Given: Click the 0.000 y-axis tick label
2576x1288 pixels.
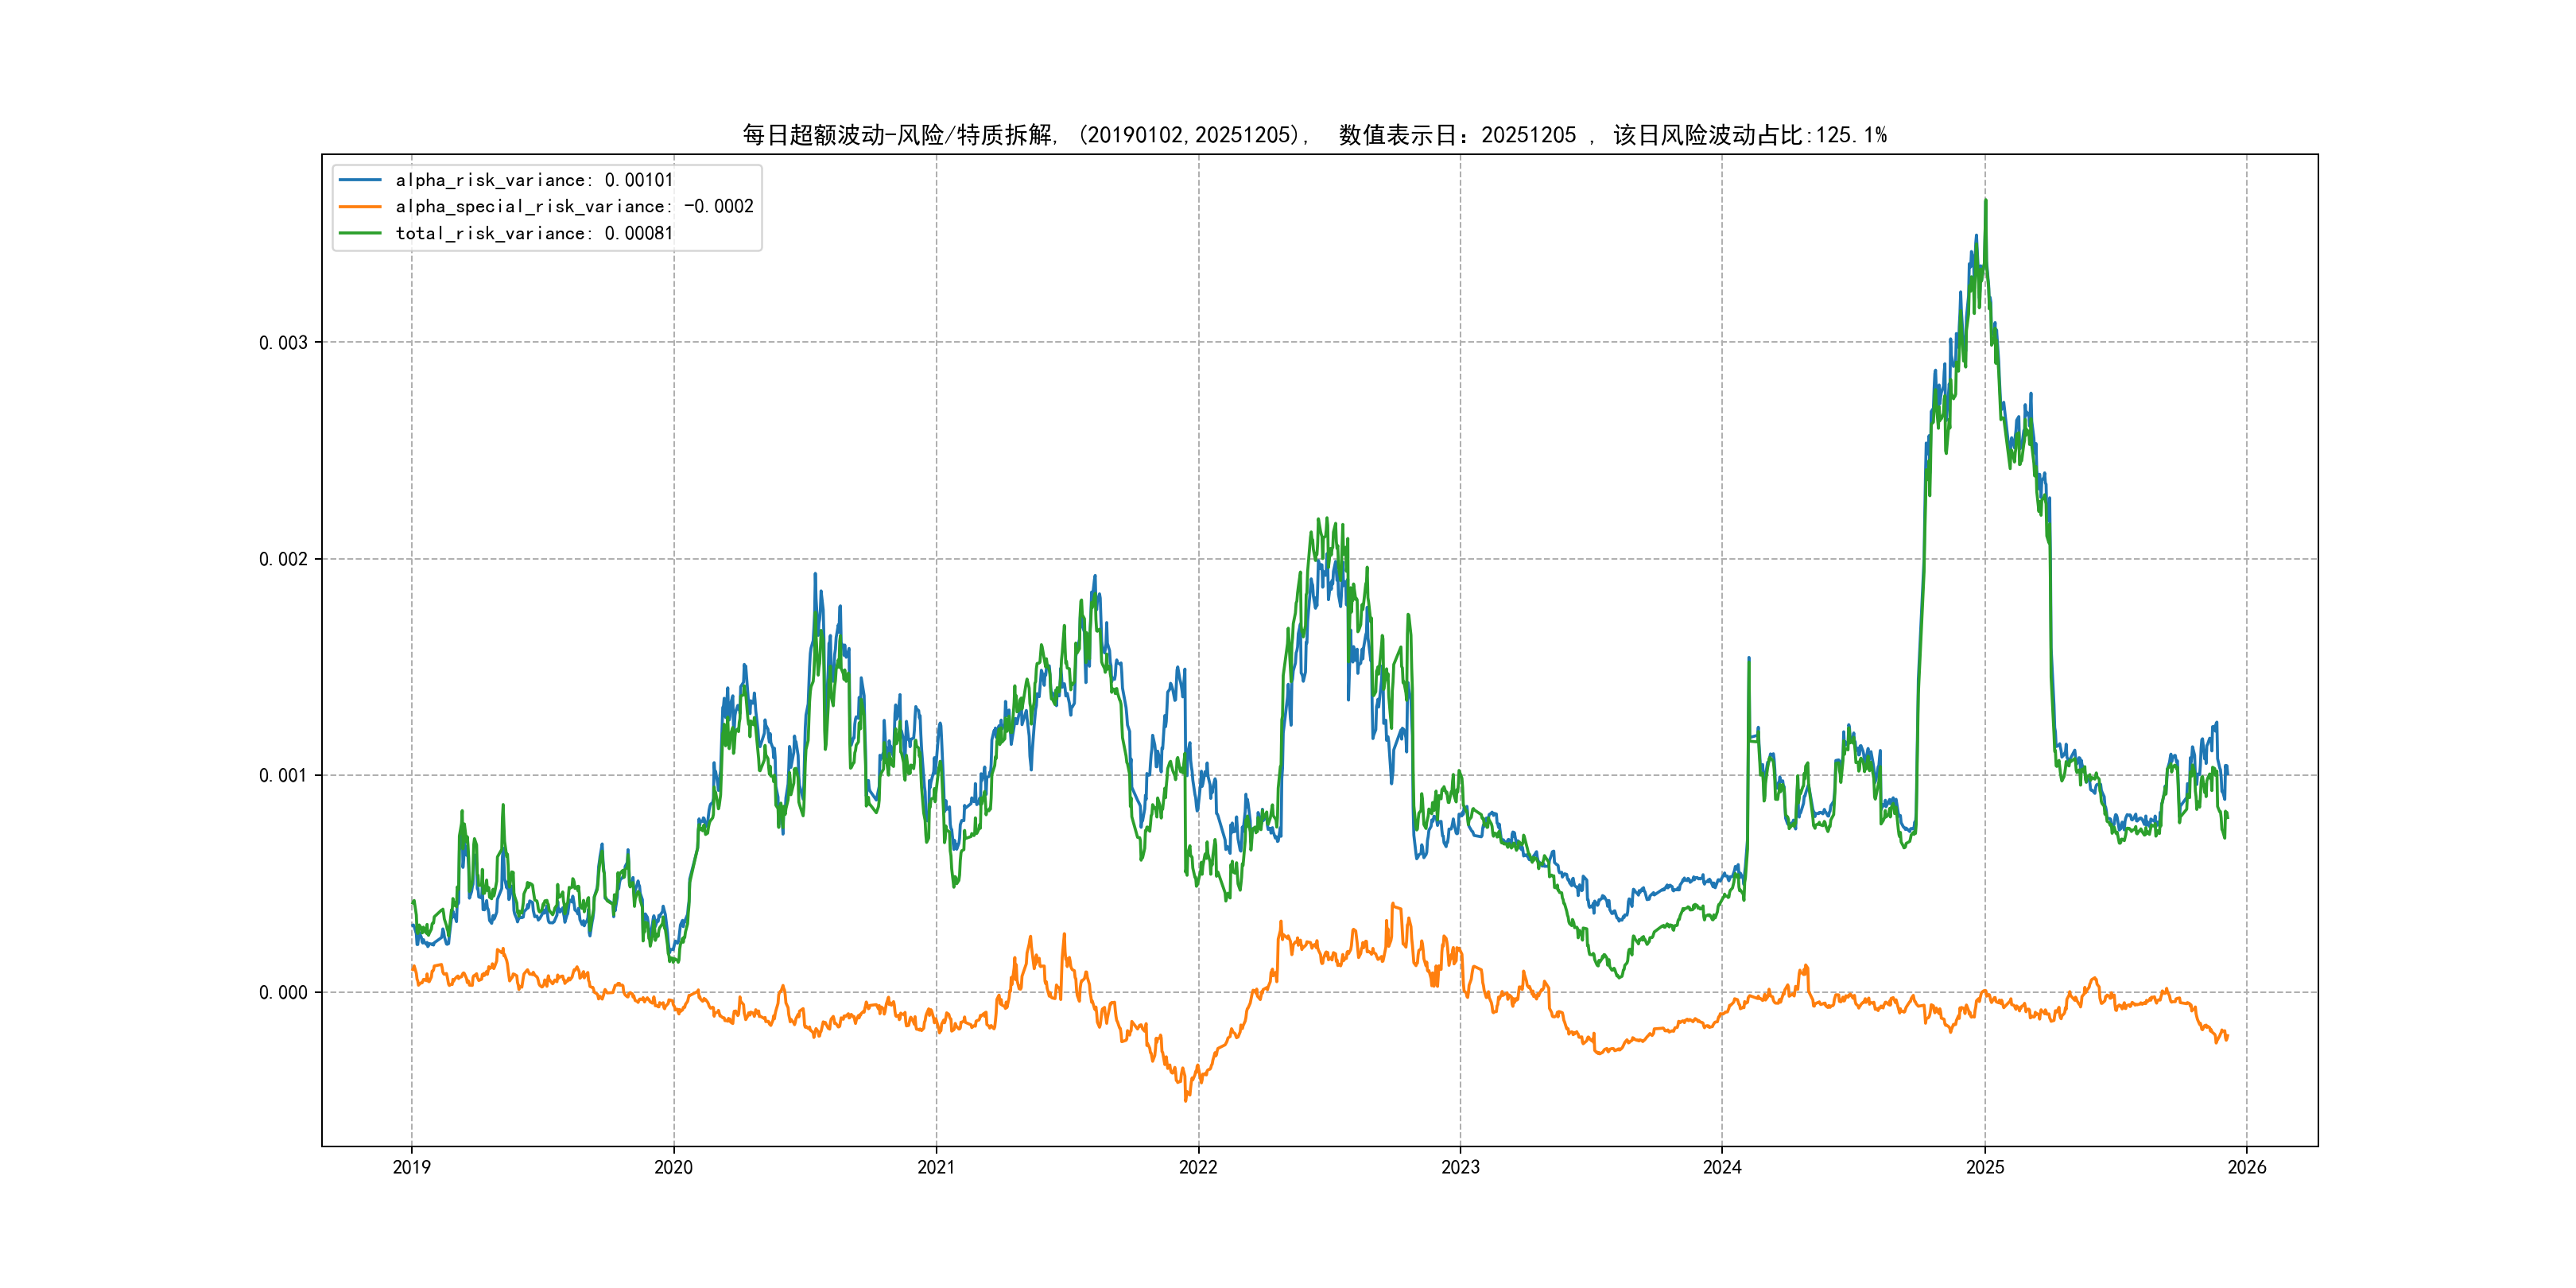Looking at the screenshot, I should [x=283, y=993].
